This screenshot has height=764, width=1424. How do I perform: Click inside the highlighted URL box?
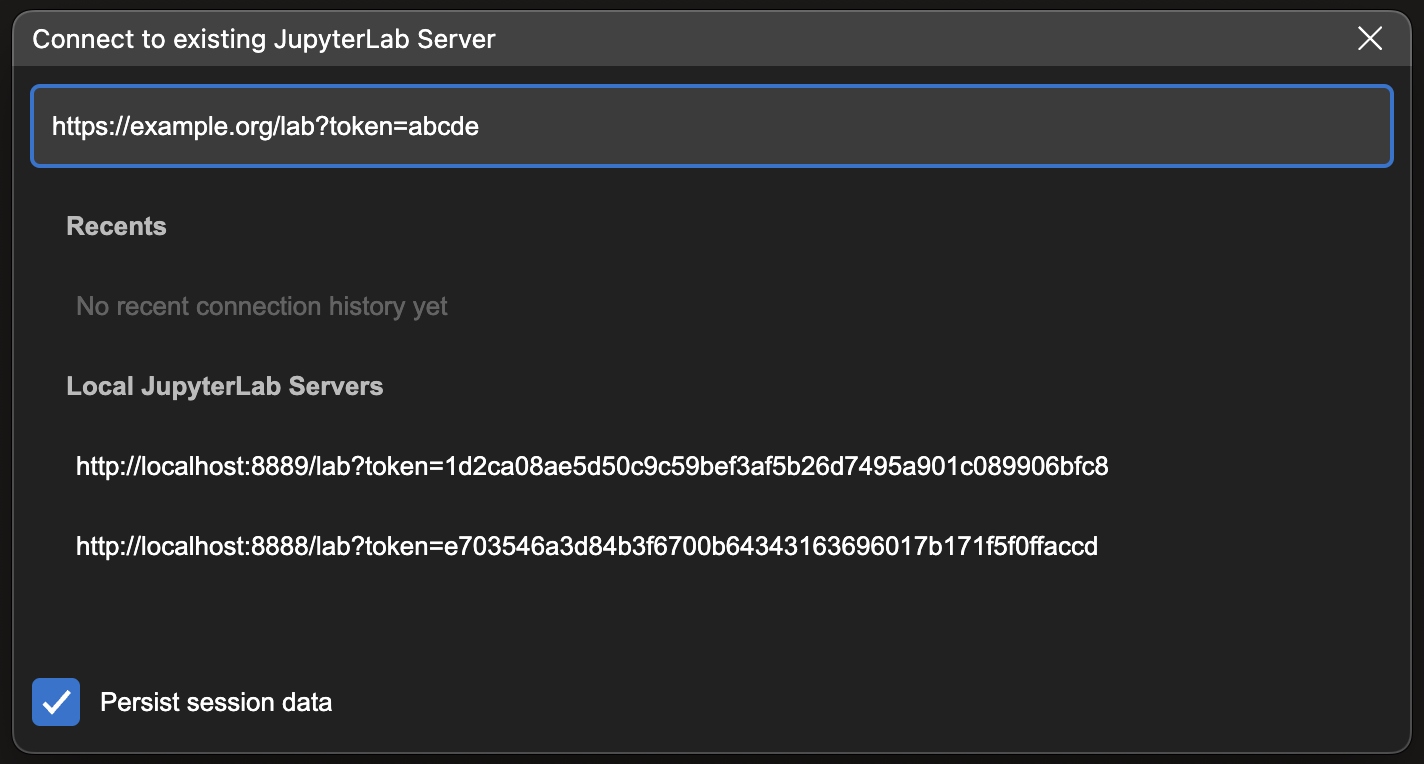(712, 126)
